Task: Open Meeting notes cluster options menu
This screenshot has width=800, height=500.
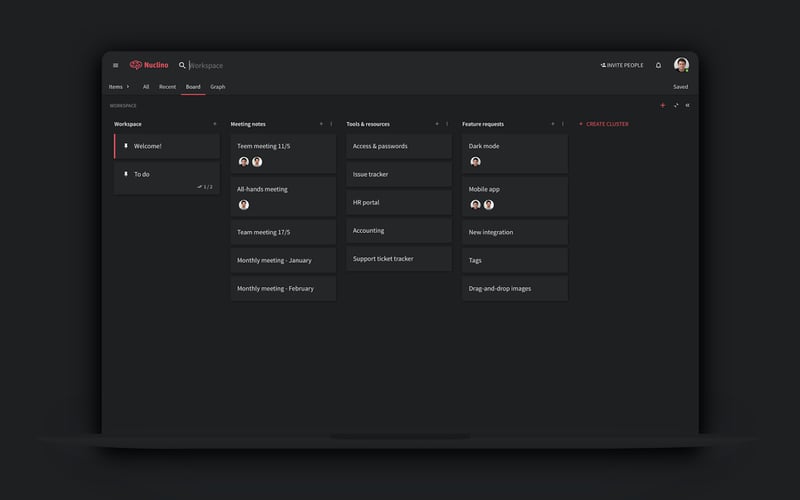Action: (331, 124)
